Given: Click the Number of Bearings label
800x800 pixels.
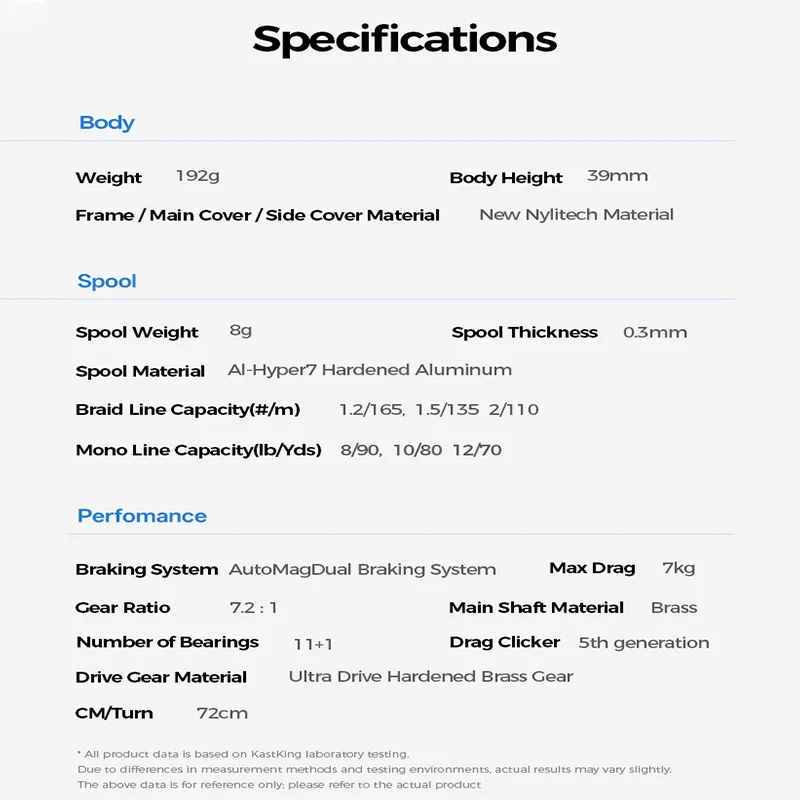Looking at the screenshot, I should (167, 642).
